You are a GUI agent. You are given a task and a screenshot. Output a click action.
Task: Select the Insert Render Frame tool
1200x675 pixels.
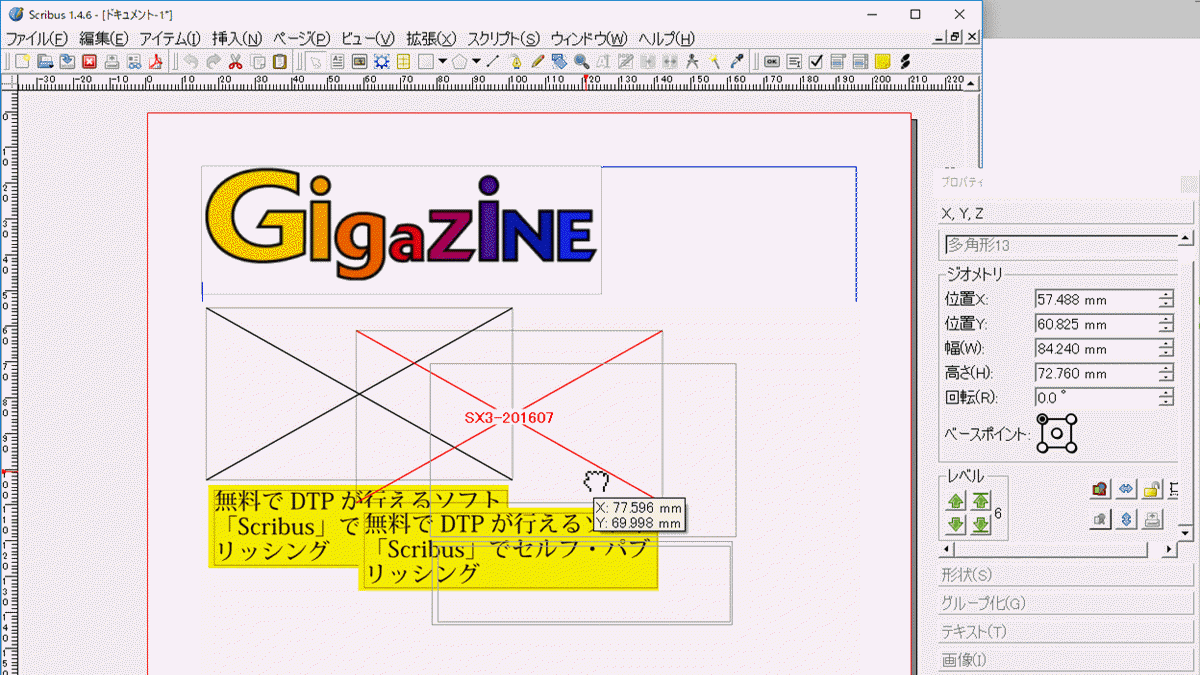click(381, 61)
